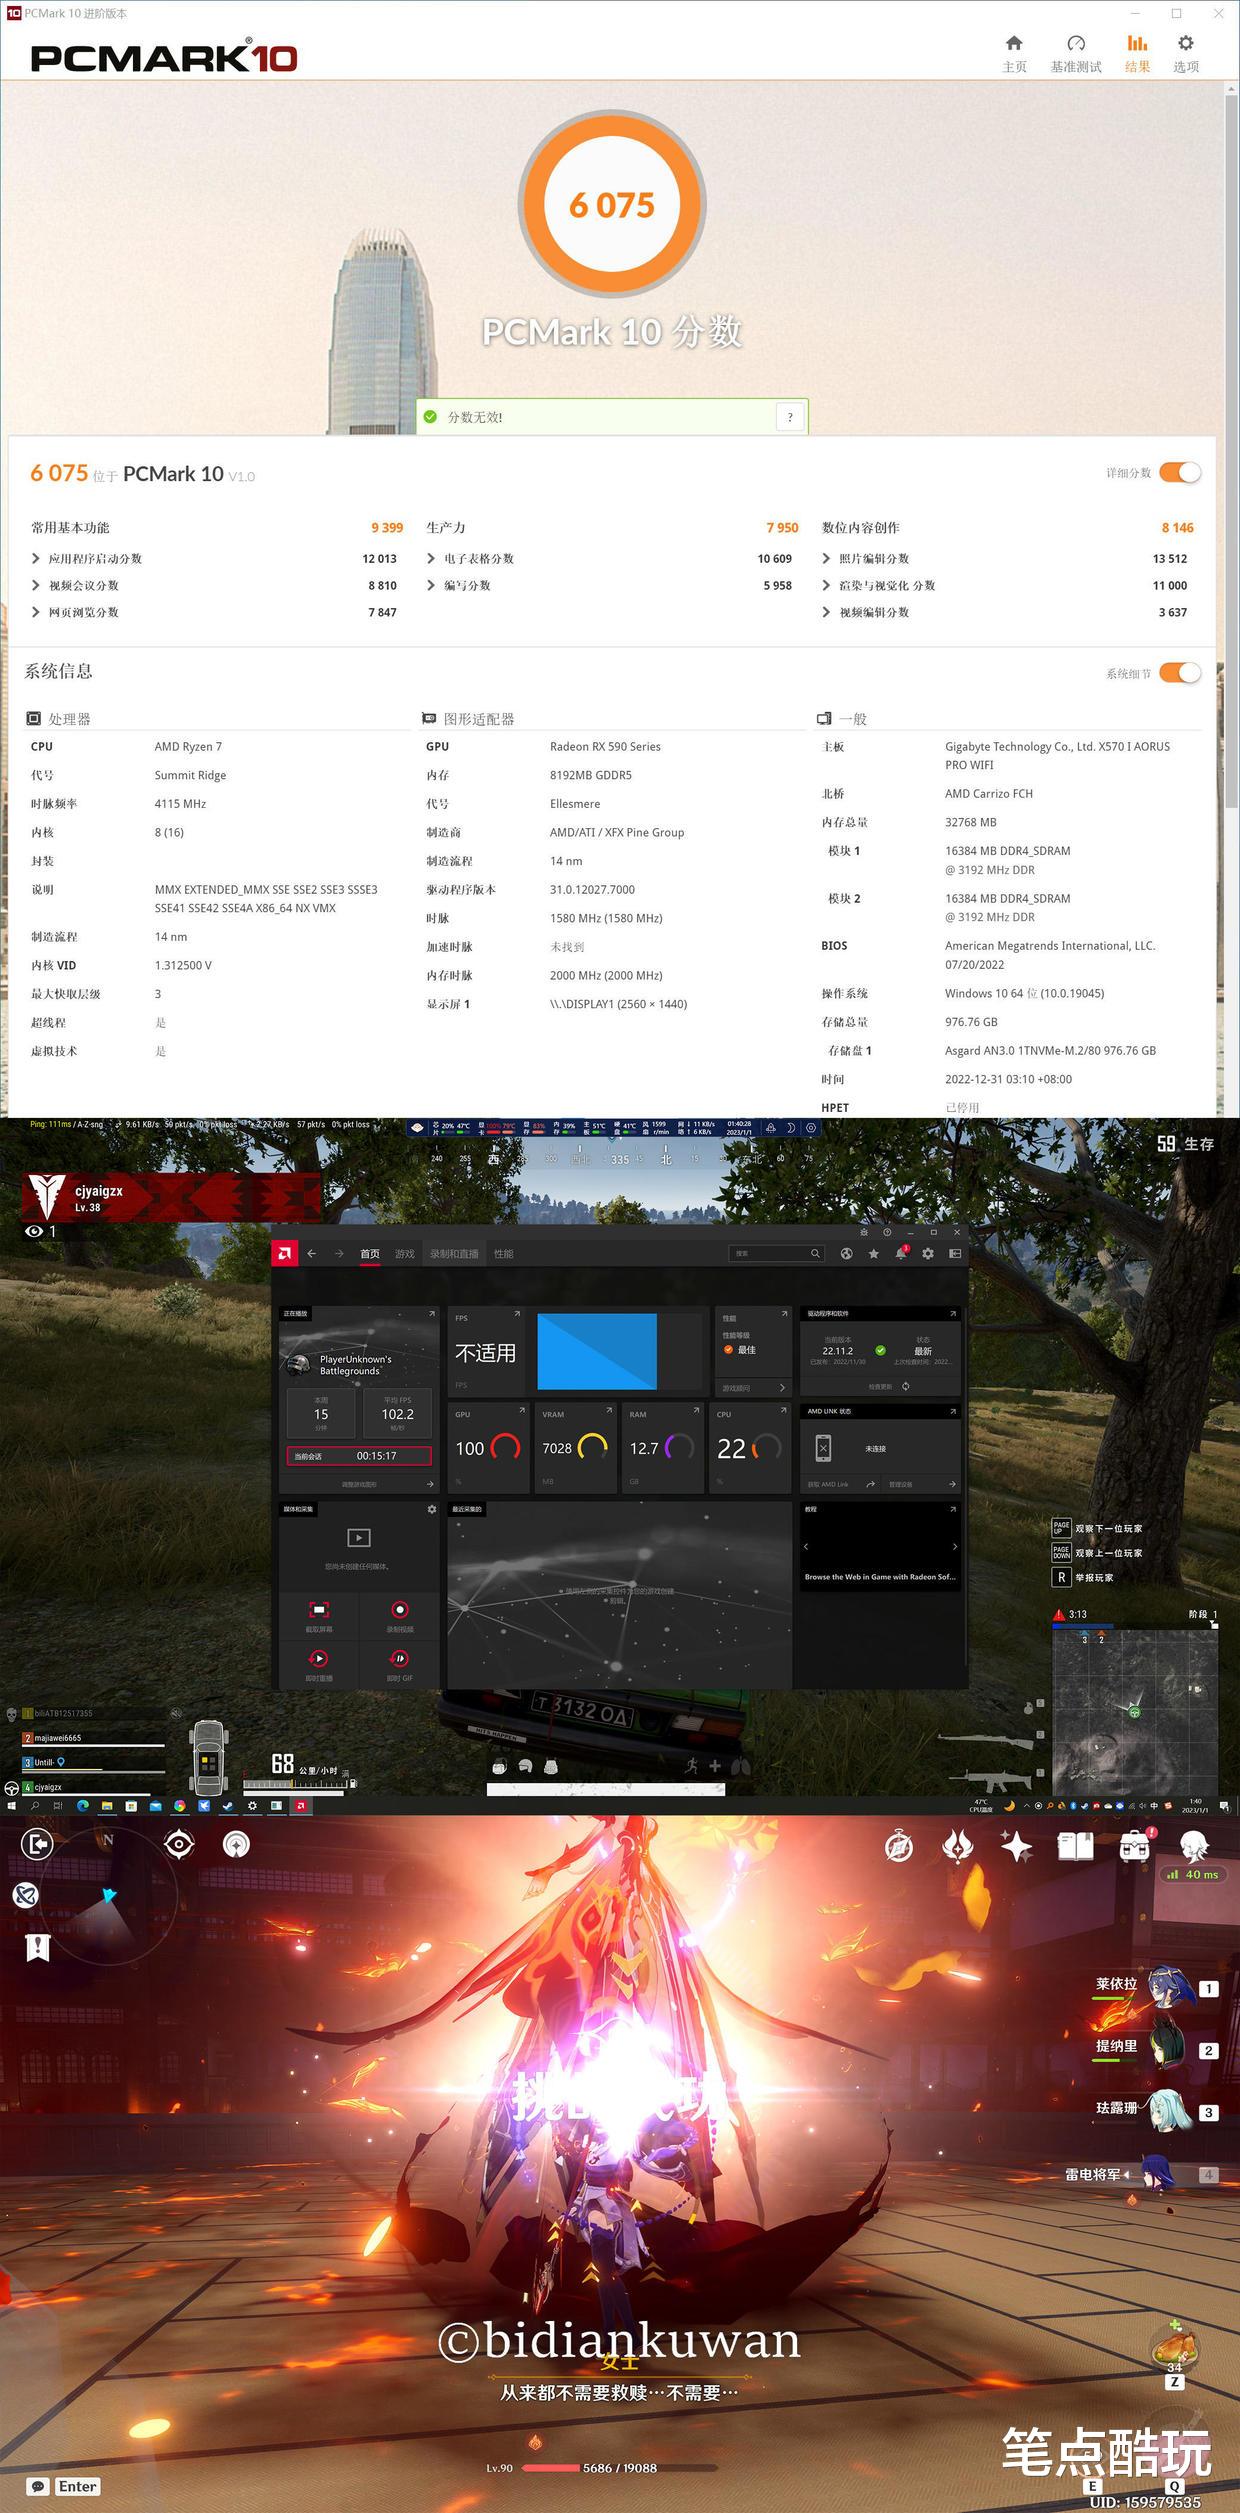Click the bug report icon in Radeon title bar
This screenshot has height=2513, width=1240.
(864, 1232)
